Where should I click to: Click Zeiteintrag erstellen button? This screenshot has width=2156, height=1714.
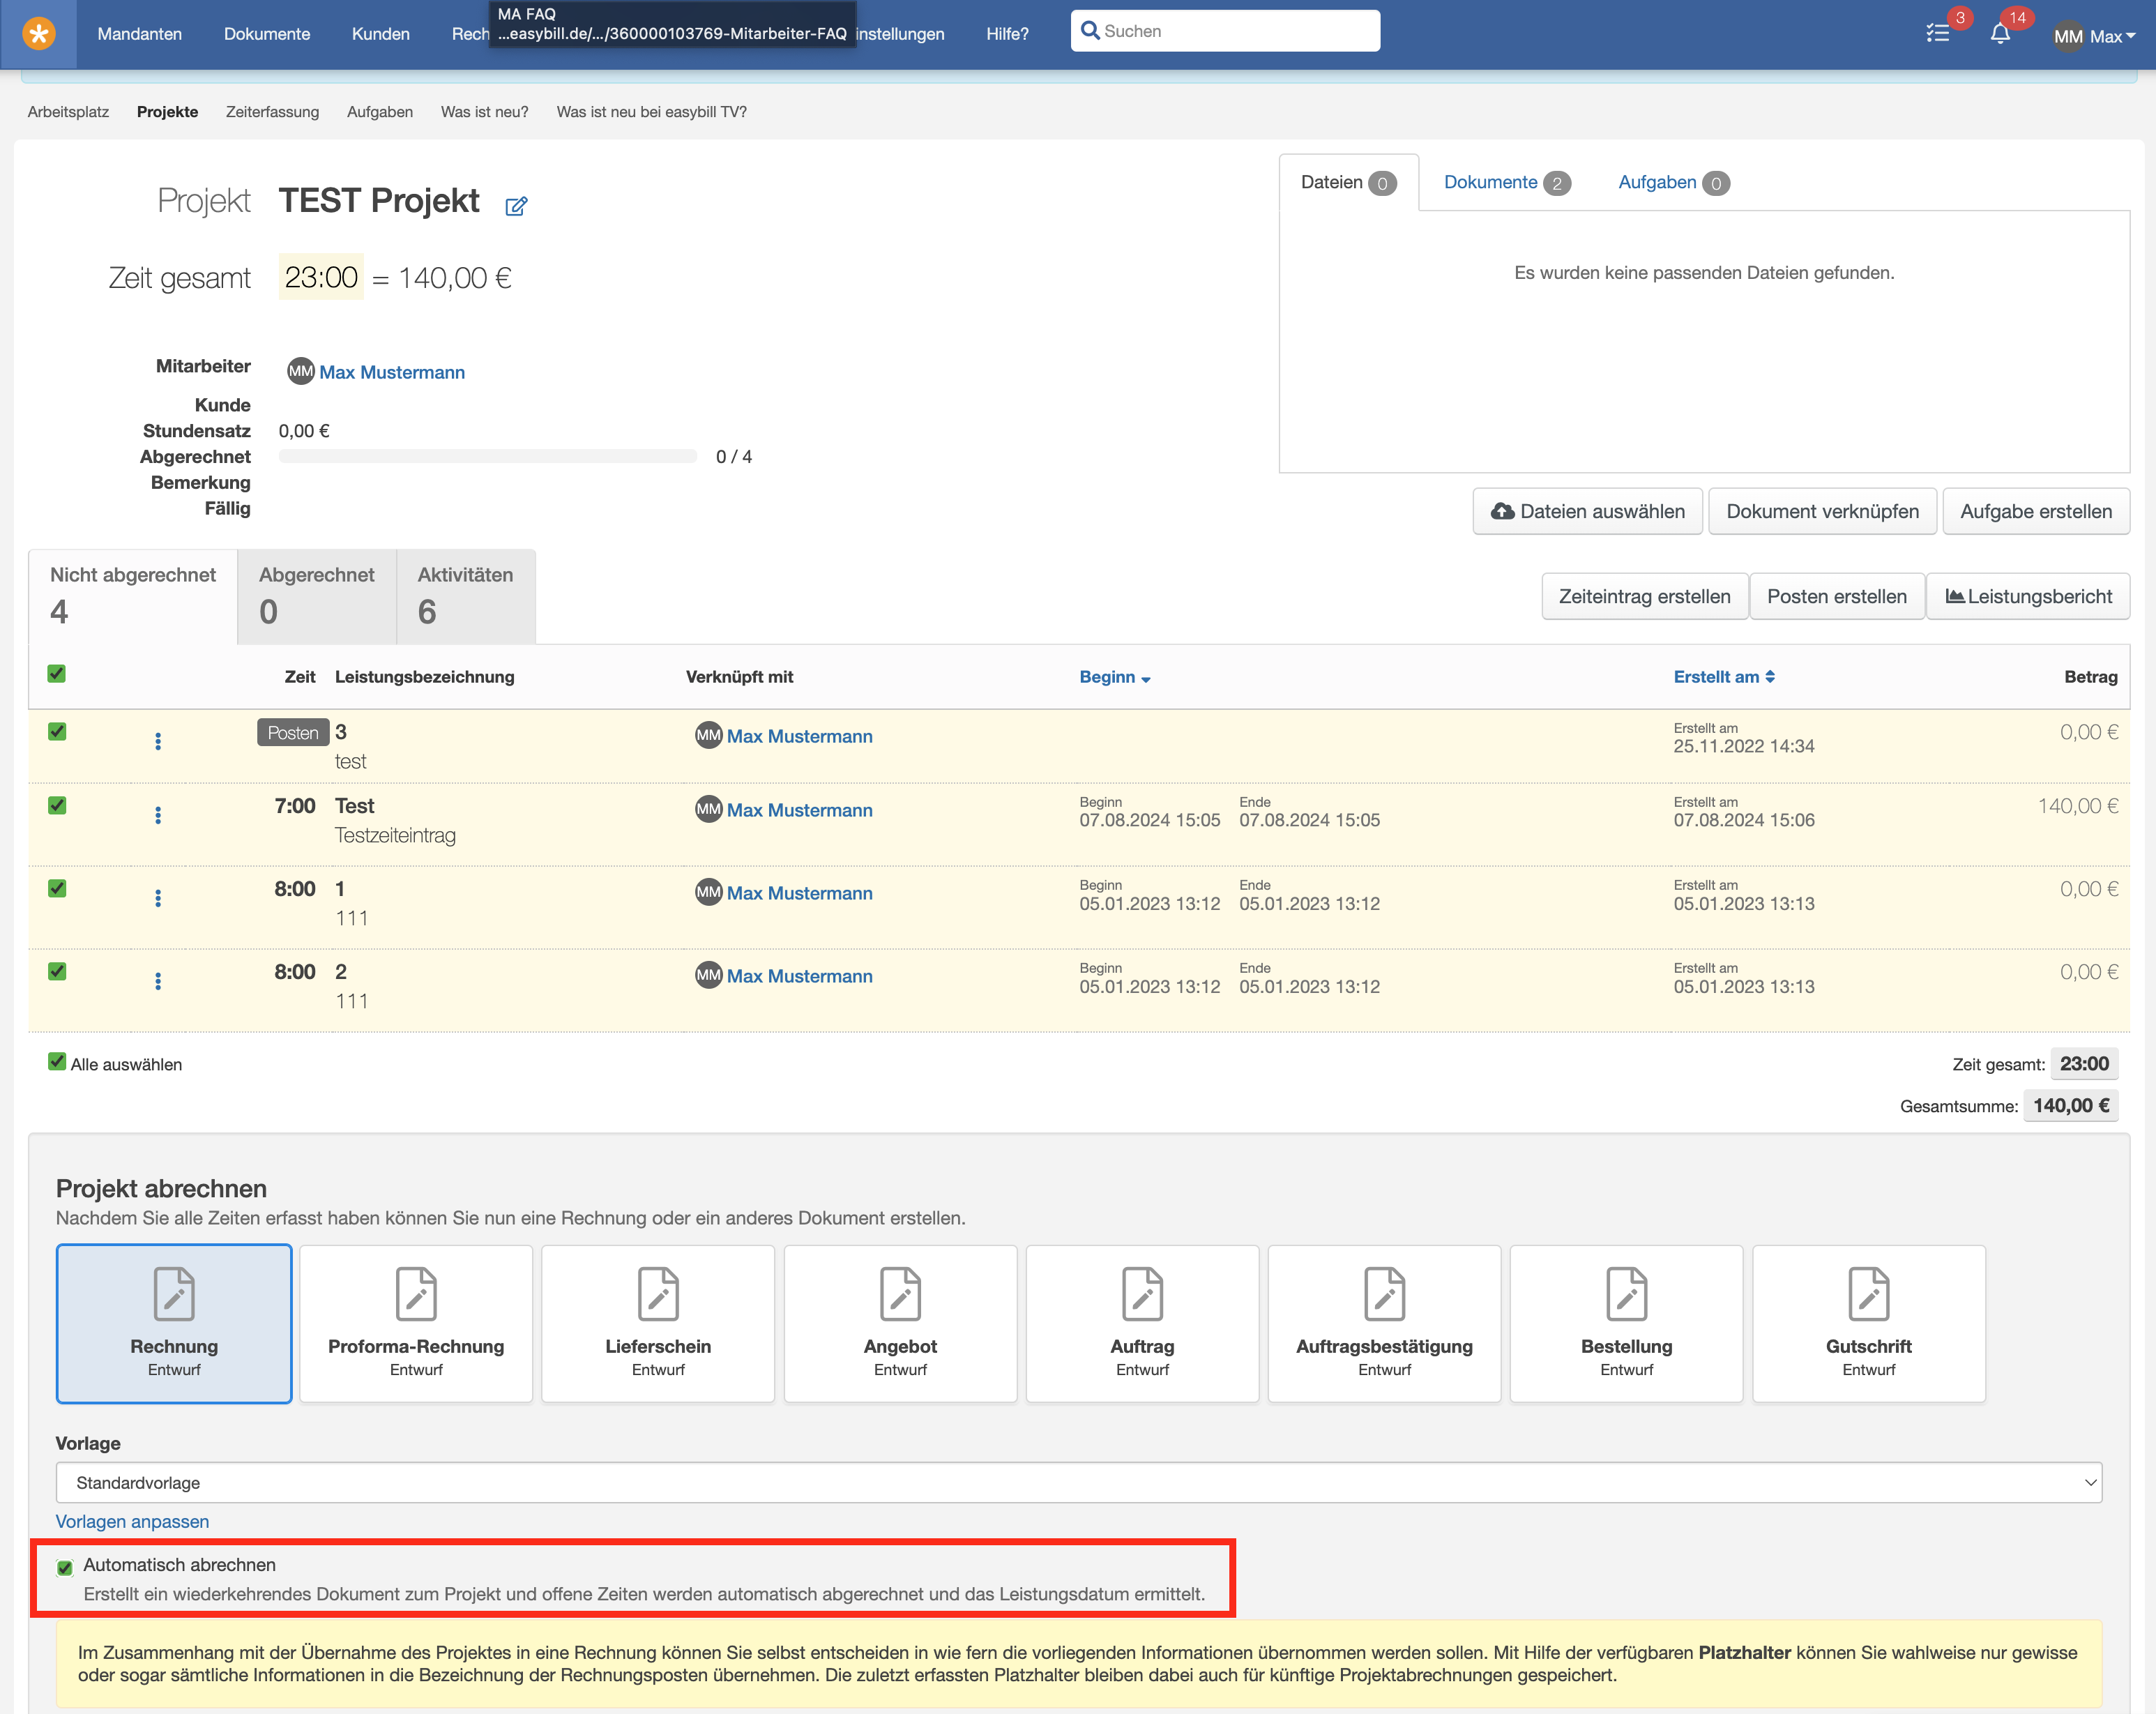coord(1644,596)
